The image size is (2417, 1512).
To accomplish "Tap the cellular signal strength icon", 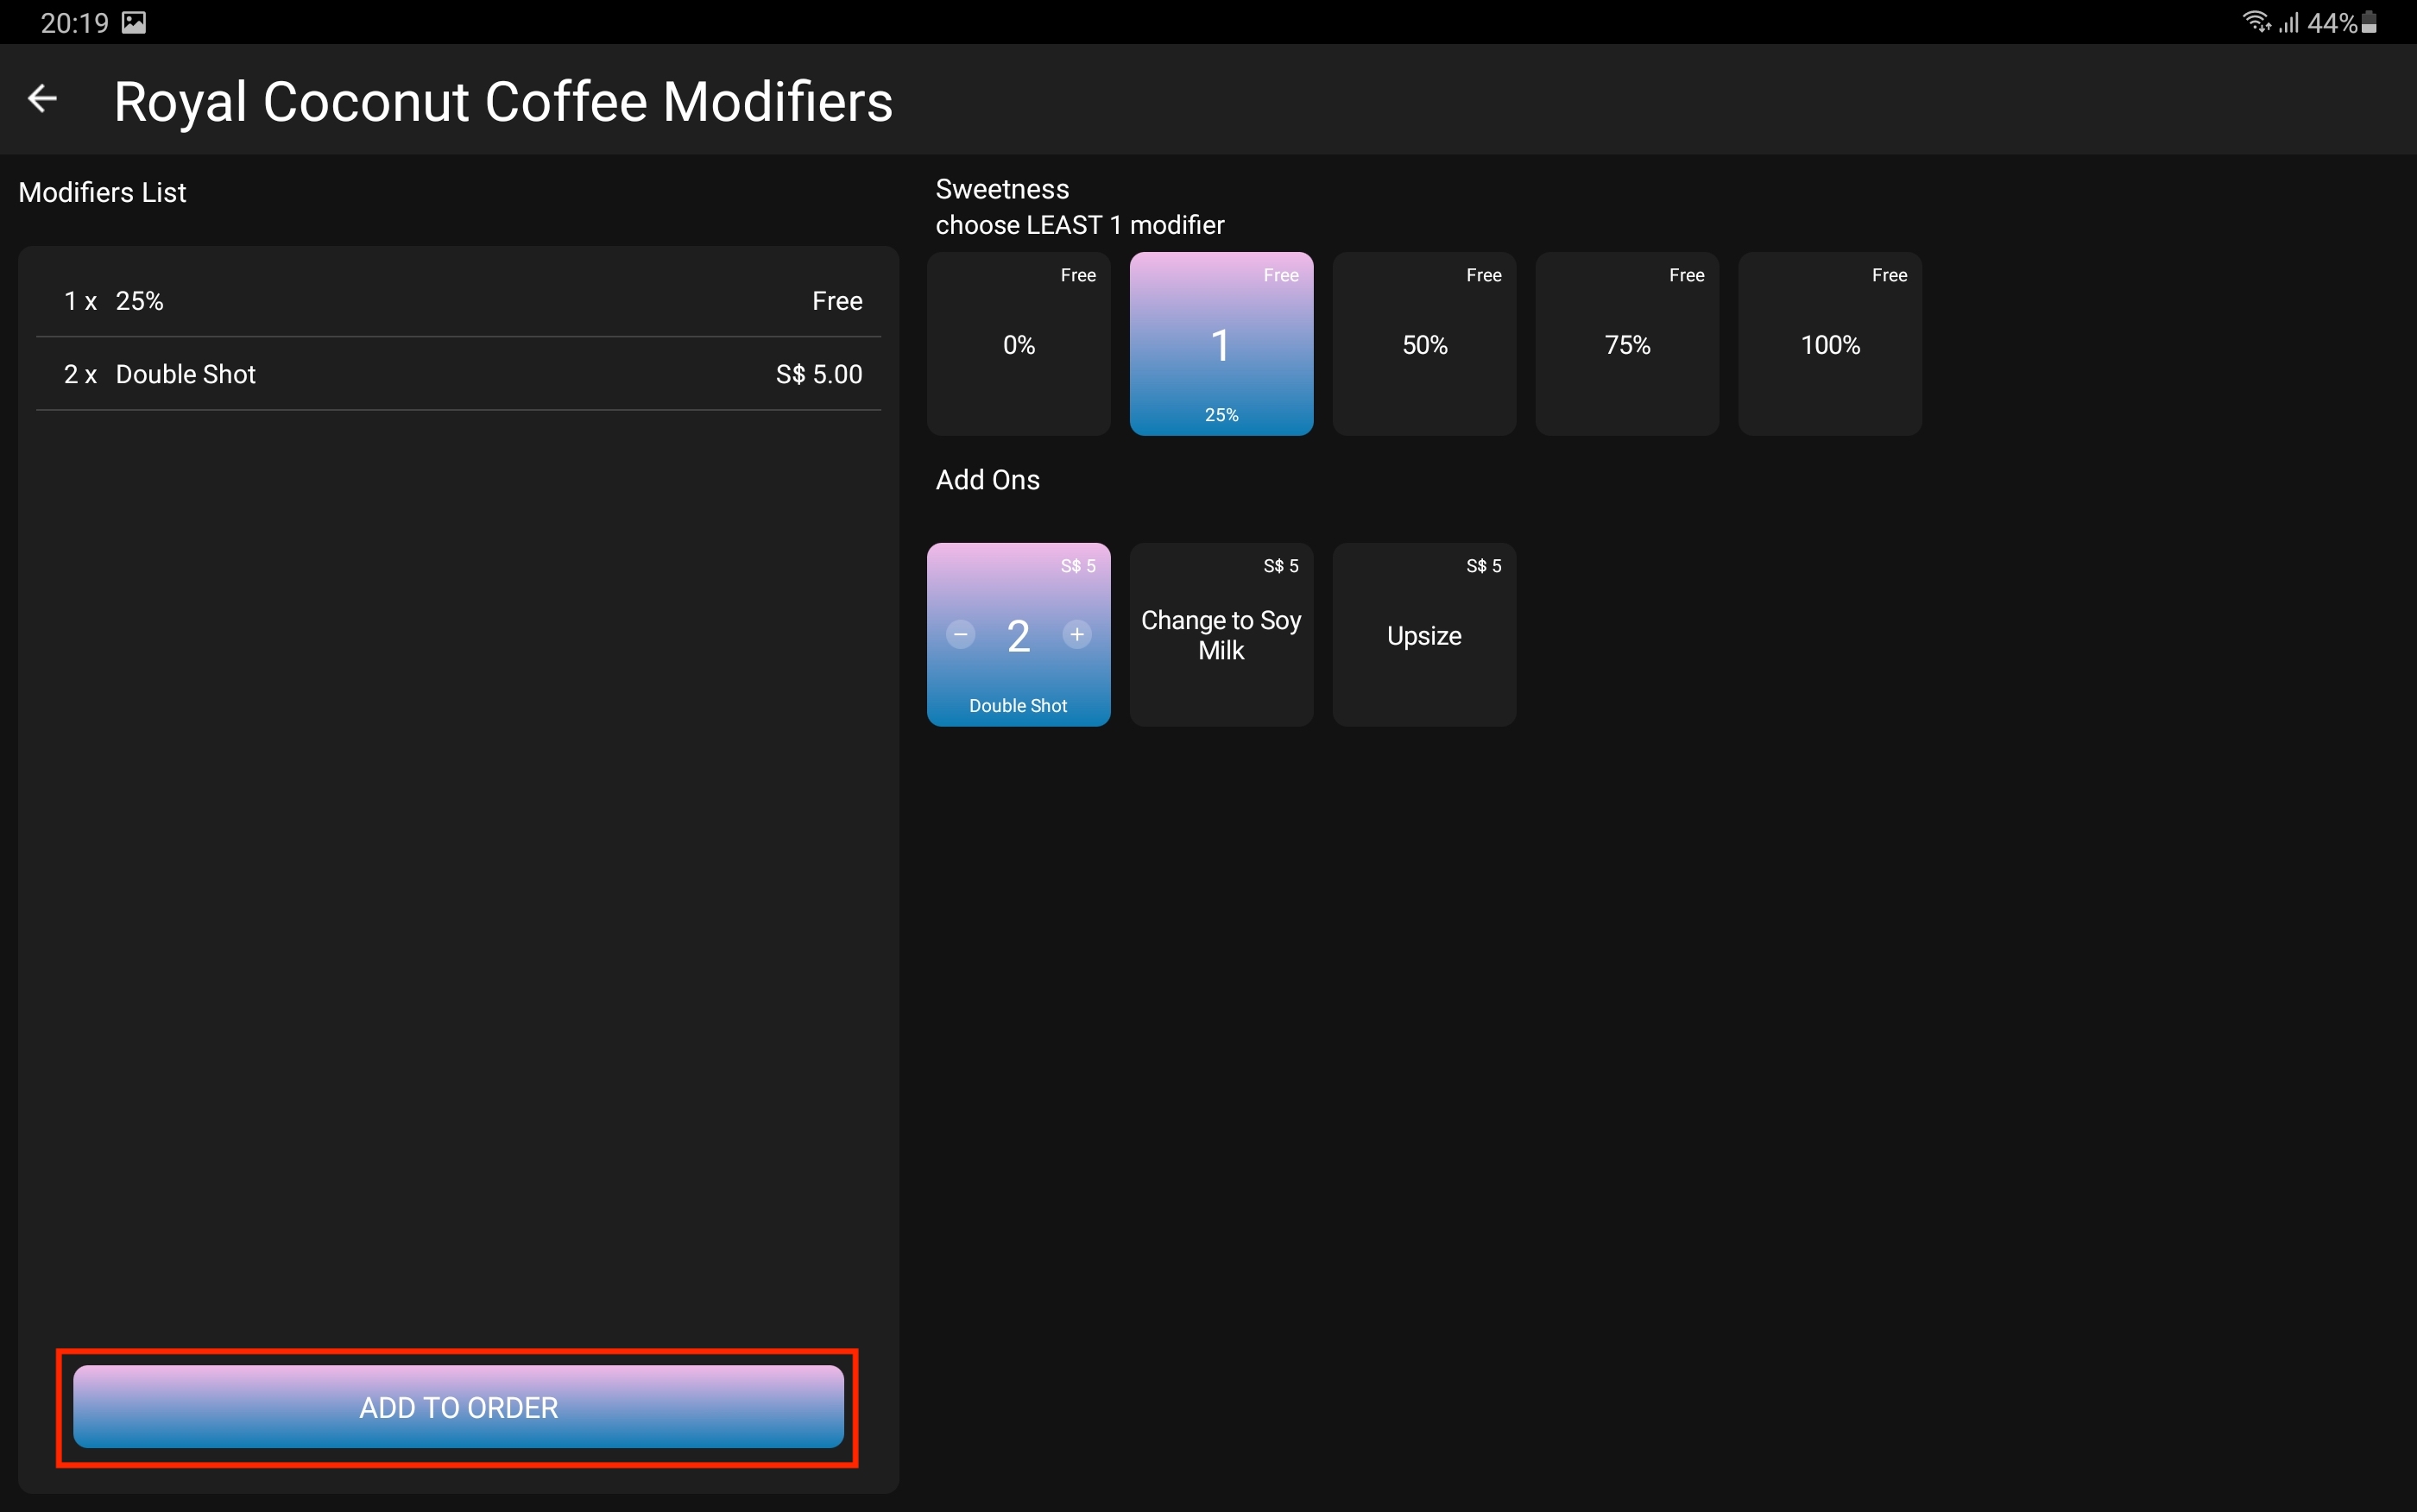I will (x=2289, y=22).
